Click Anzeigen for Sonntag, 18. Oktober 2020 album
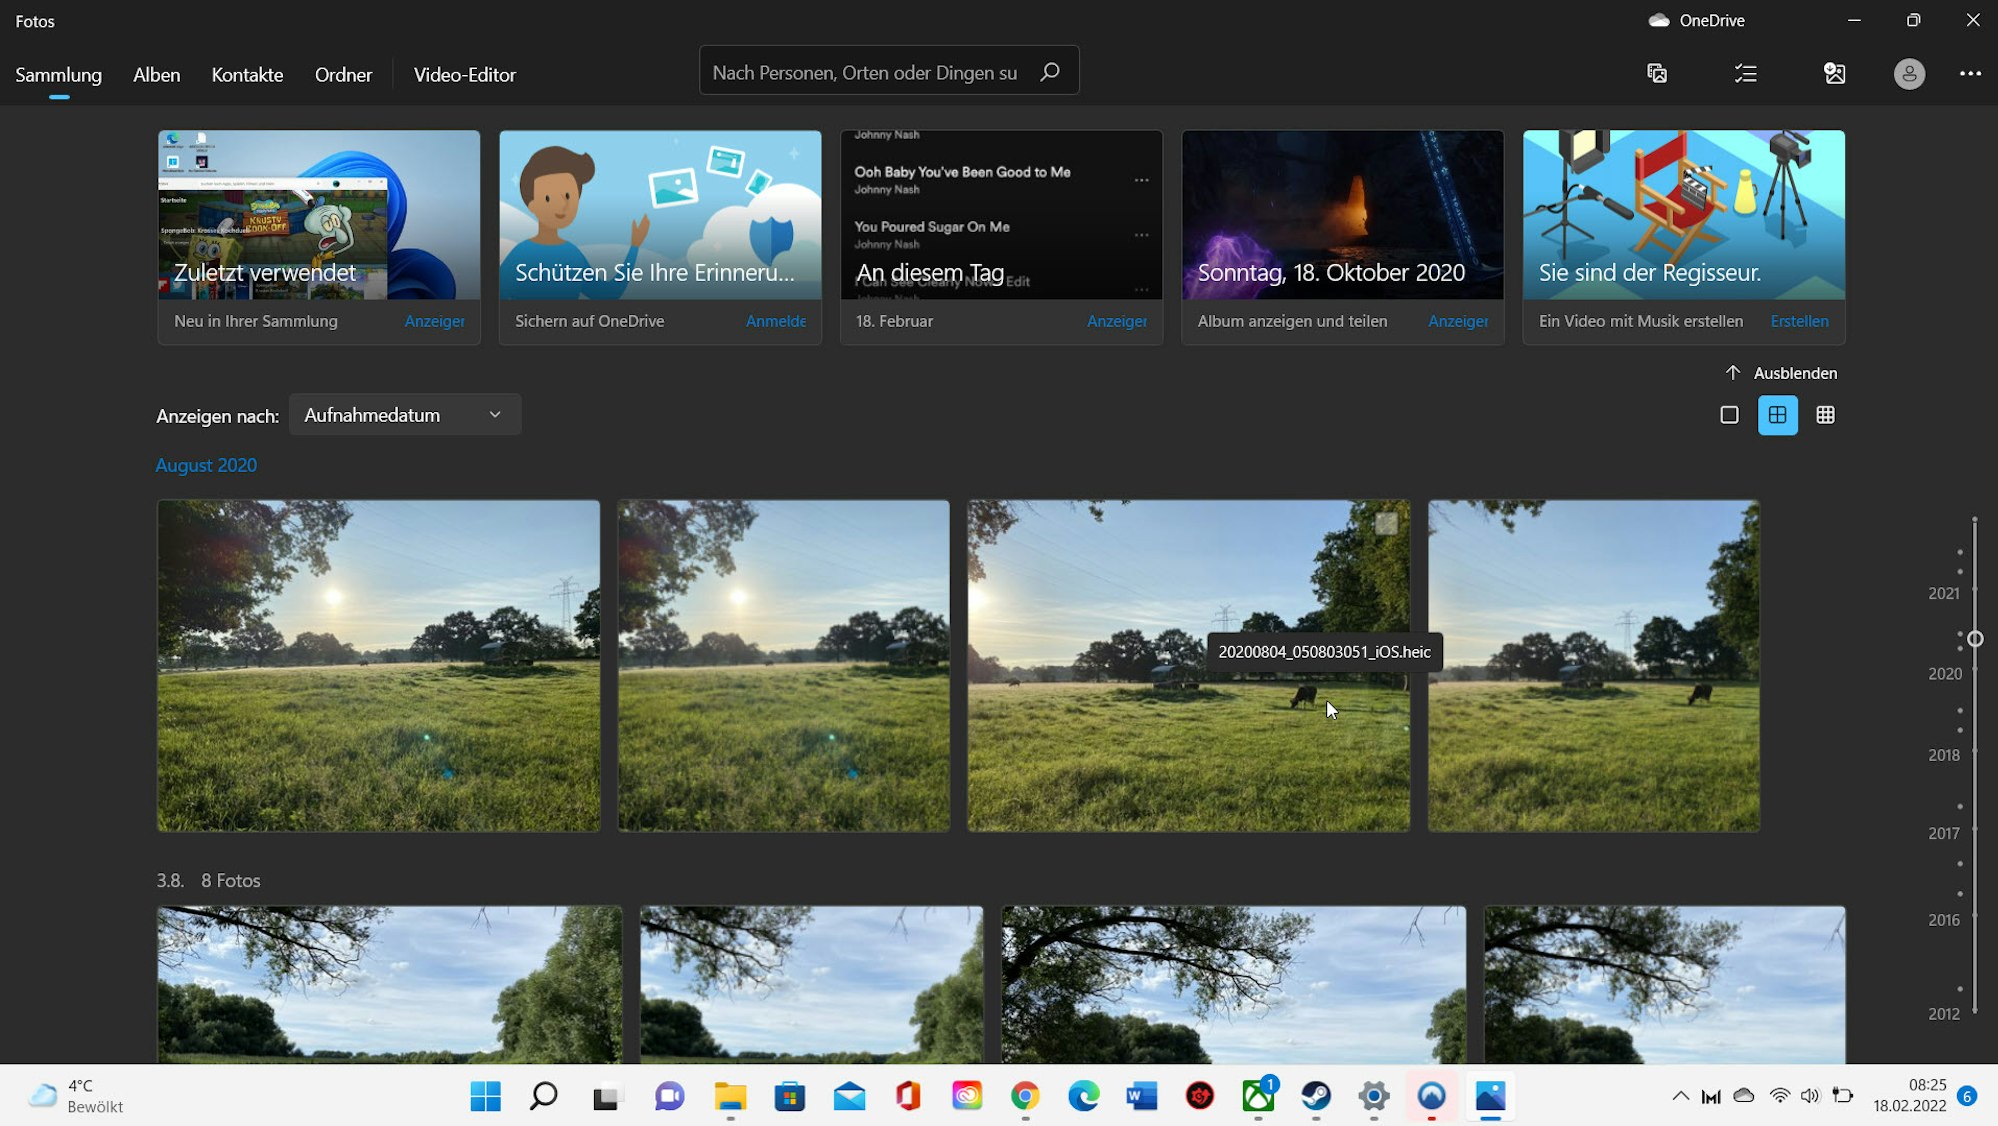The width and height of the screenshot is (1998, 1126). [1458, 321]
